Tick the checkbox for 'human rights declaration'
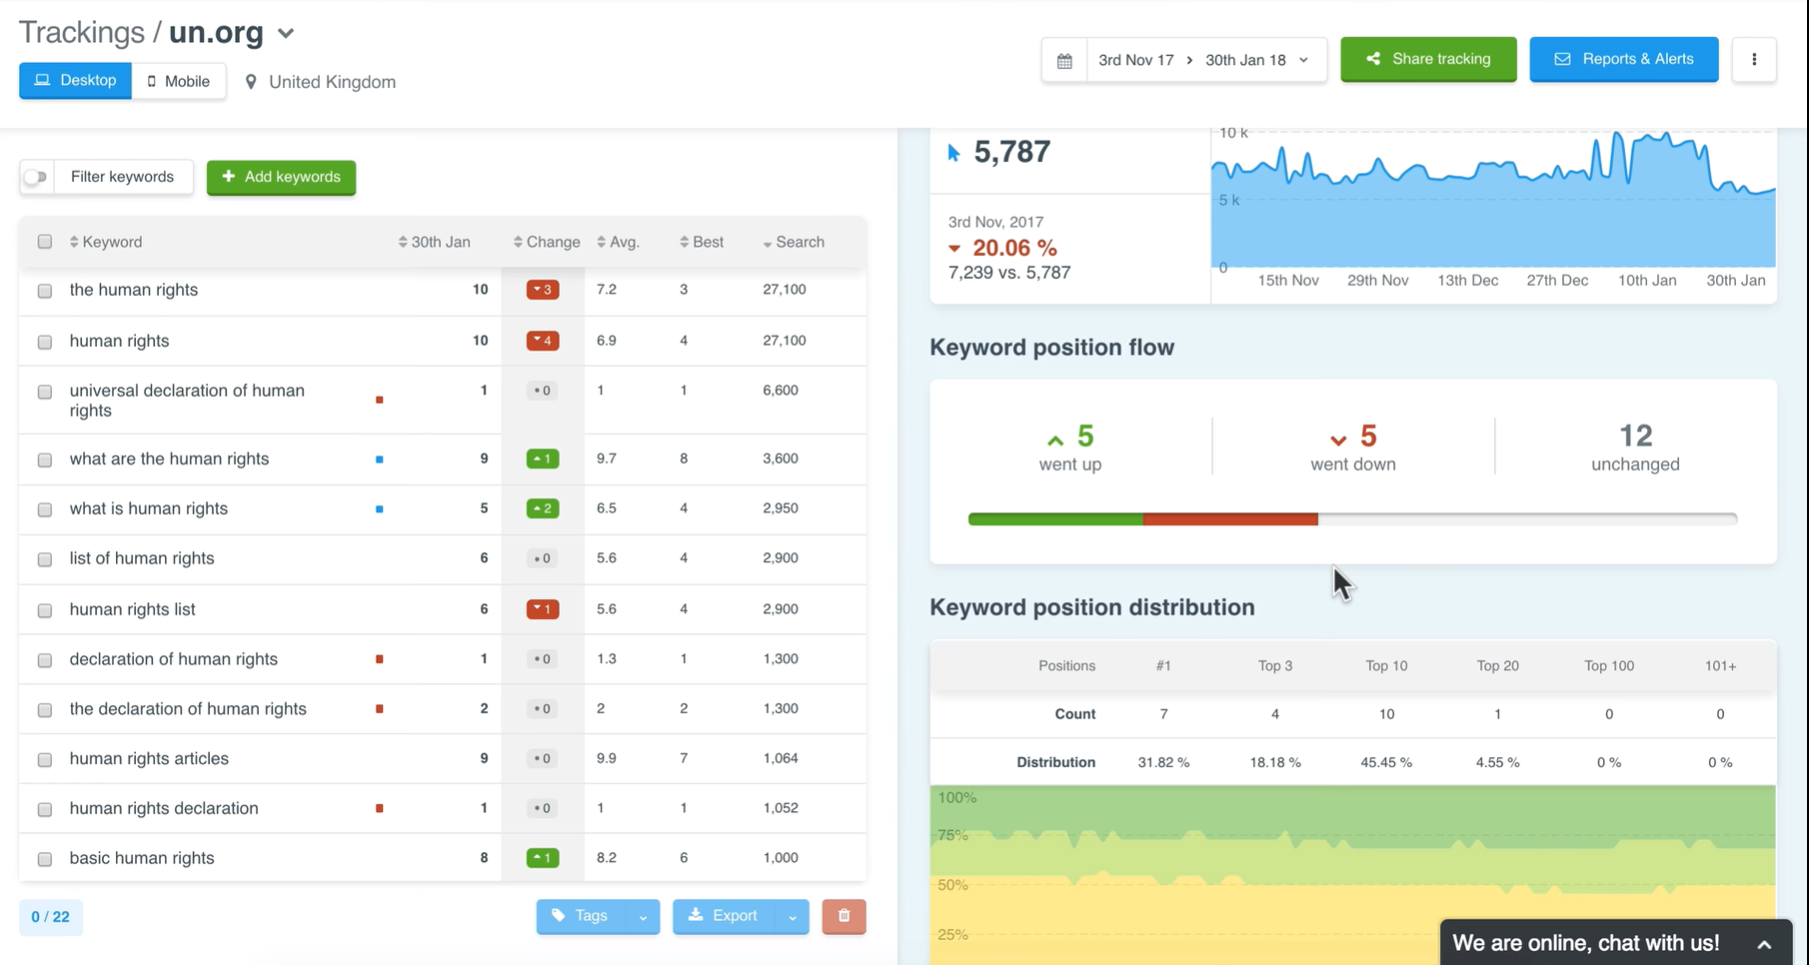The image size is (1809, 965). [45, 809]
